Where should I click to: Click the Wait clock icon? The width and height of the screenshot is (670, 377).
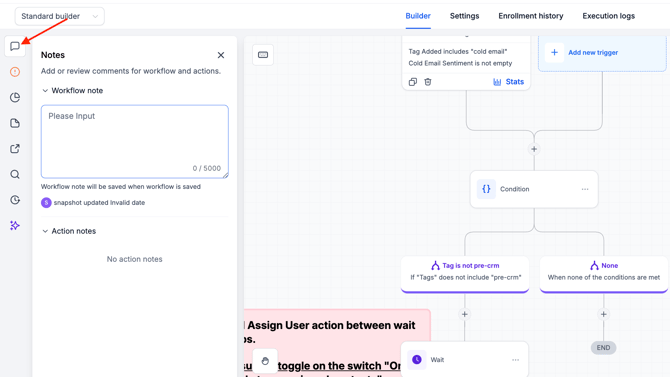click(x=417, y=359)
